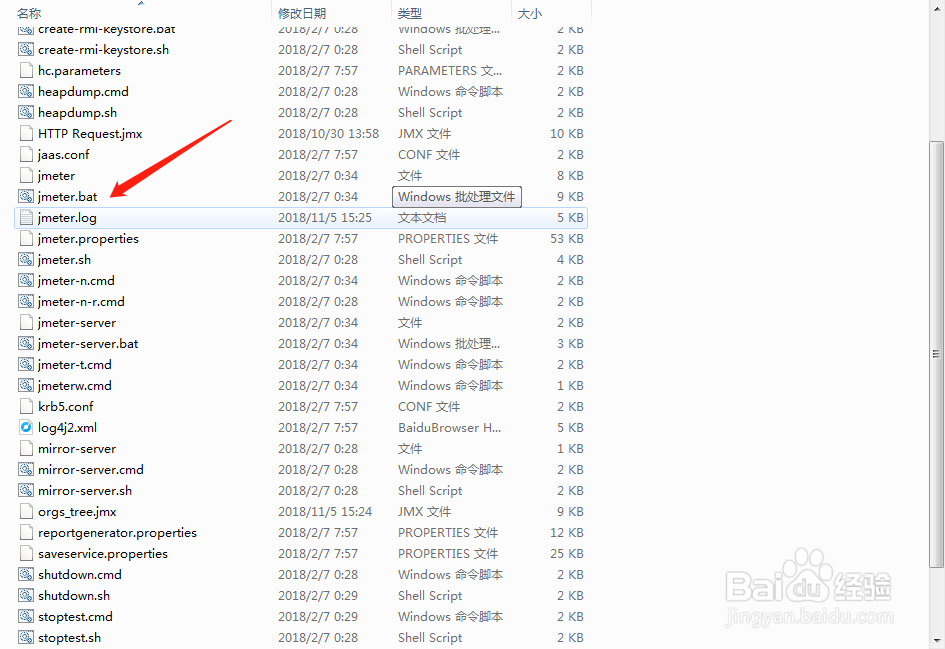The height and width of the screenshot is (649, 945).
Task: Click the jmeter-n-r.cmd script icon
Action: 26,302
